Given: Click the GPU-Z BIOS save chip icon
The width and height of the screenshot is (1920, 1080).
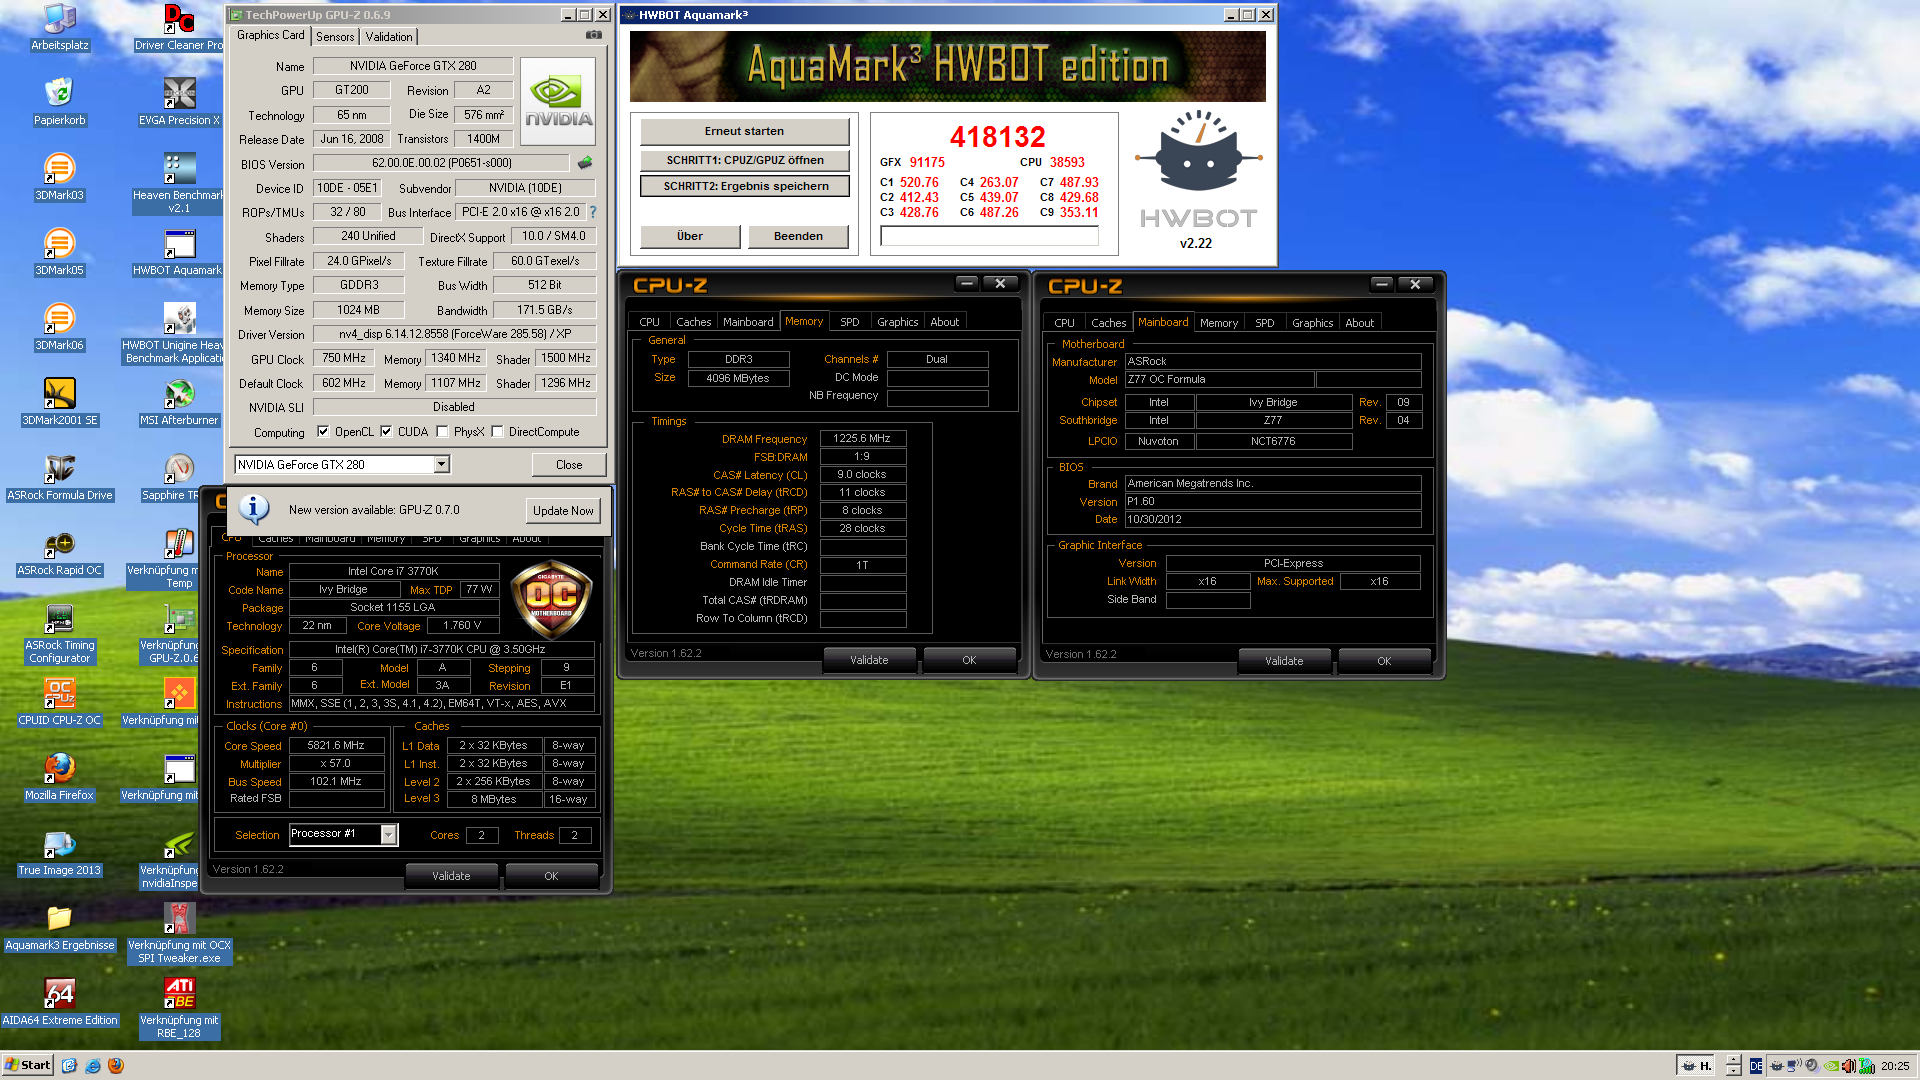Looking at the screenshot, I should click(x=585, y=162).
